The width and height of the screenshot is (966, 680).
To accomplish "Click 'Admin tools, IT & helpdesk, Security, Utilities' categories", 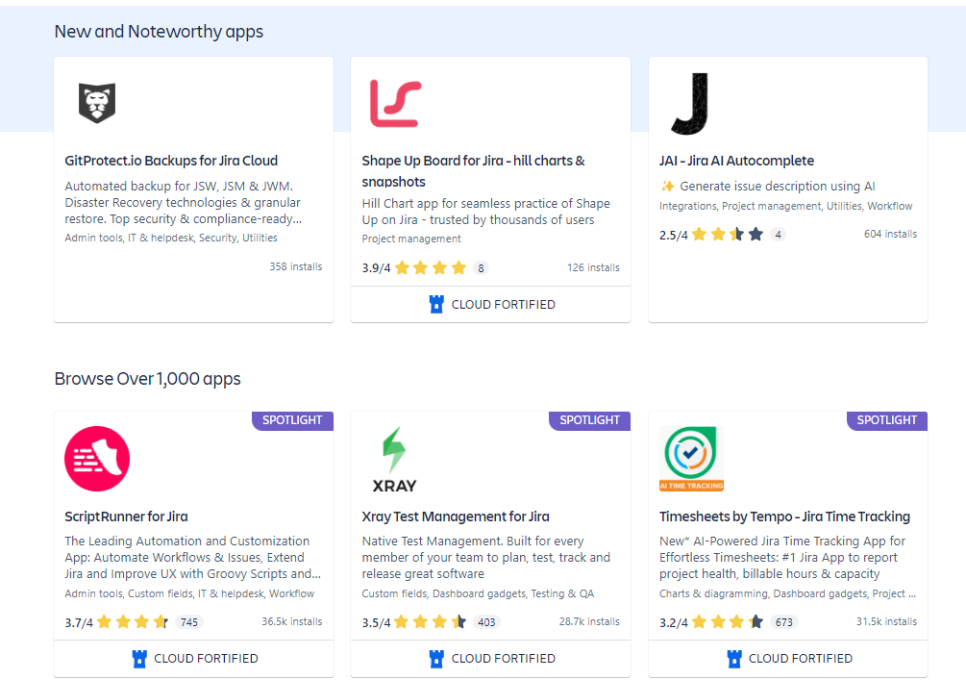I will pos(171,238).
